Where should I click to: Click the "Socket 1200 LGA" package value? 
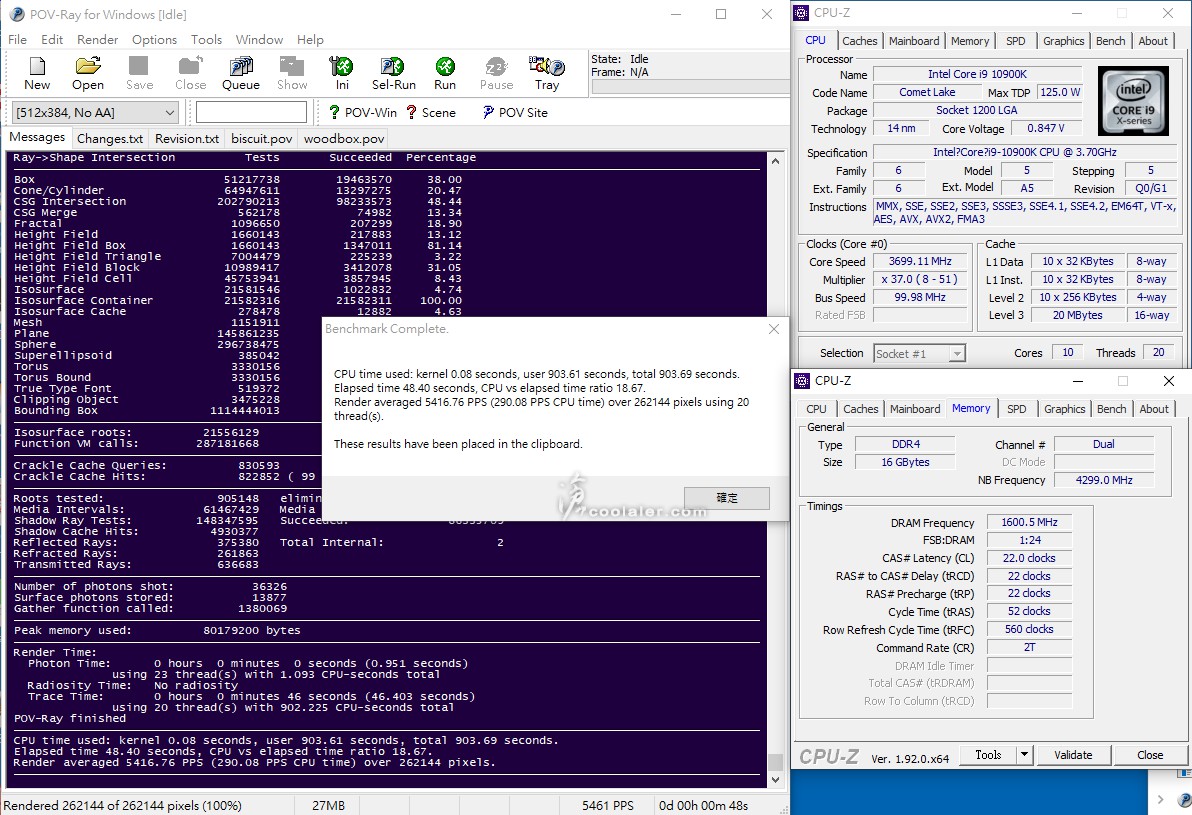(977, 111)
